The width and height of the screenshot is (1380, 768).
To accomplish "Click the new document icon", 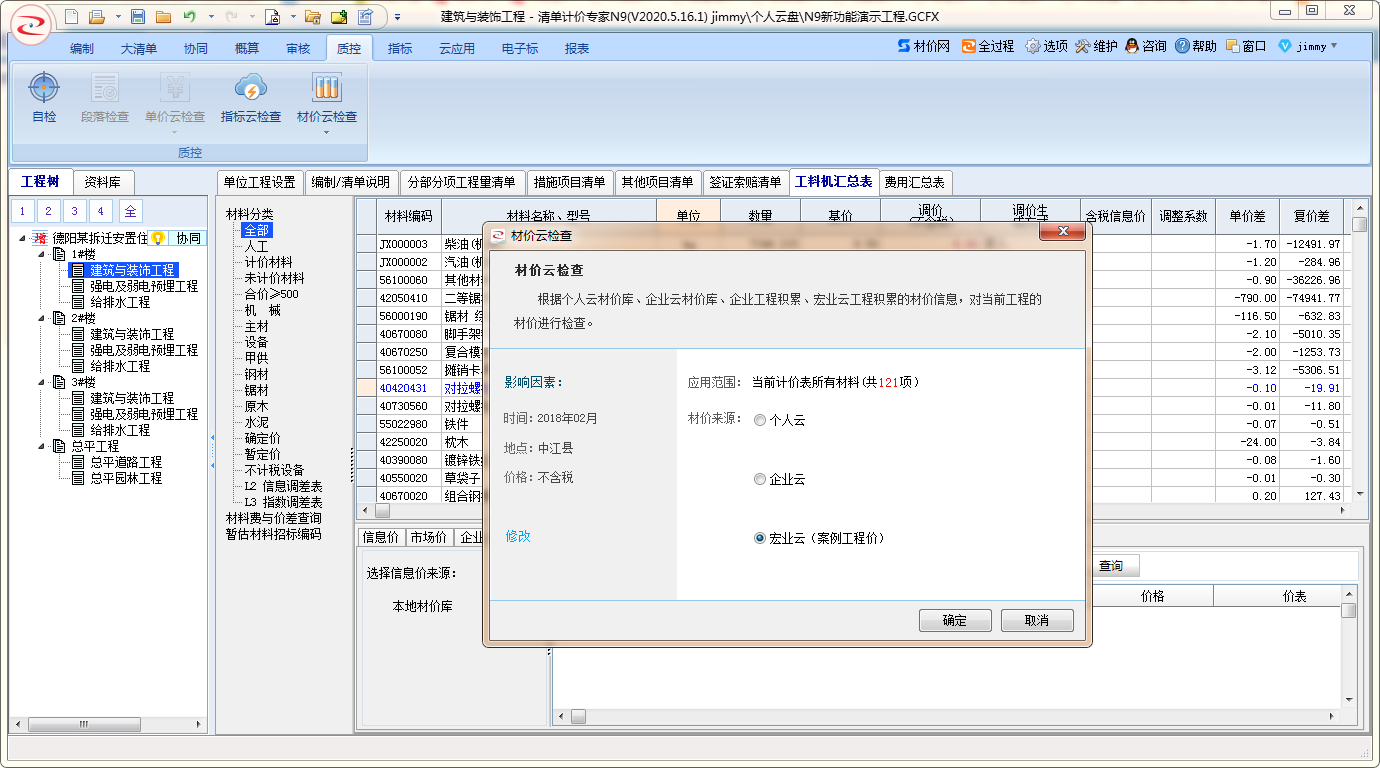I will [x=70, y=17].
